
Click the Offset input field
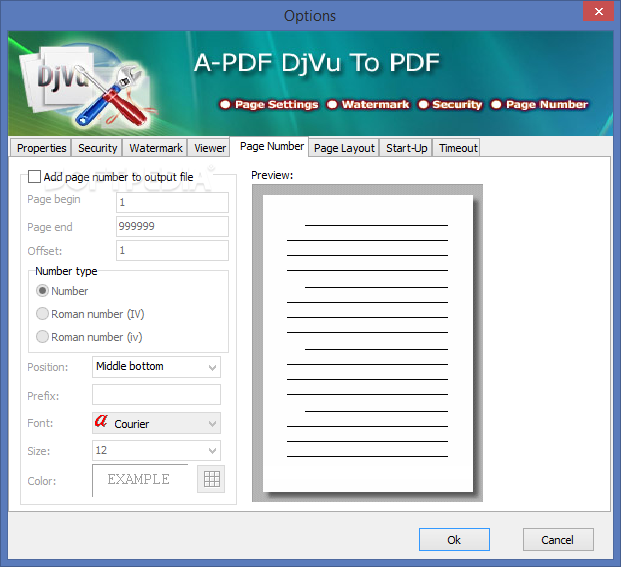[172, 250]
